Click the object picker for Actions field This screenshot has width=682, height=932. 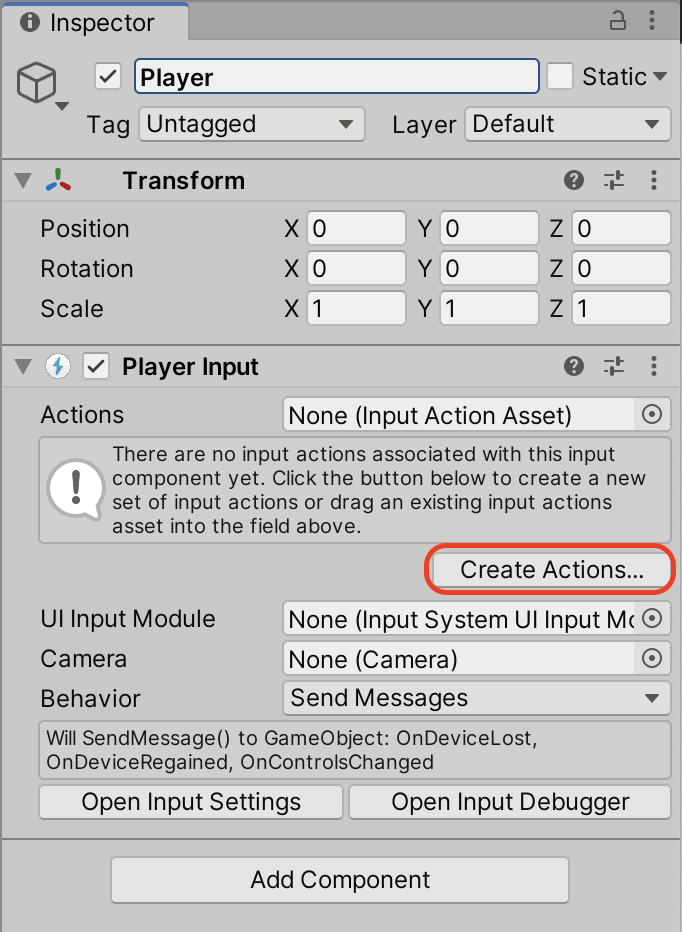pos(652,415)
